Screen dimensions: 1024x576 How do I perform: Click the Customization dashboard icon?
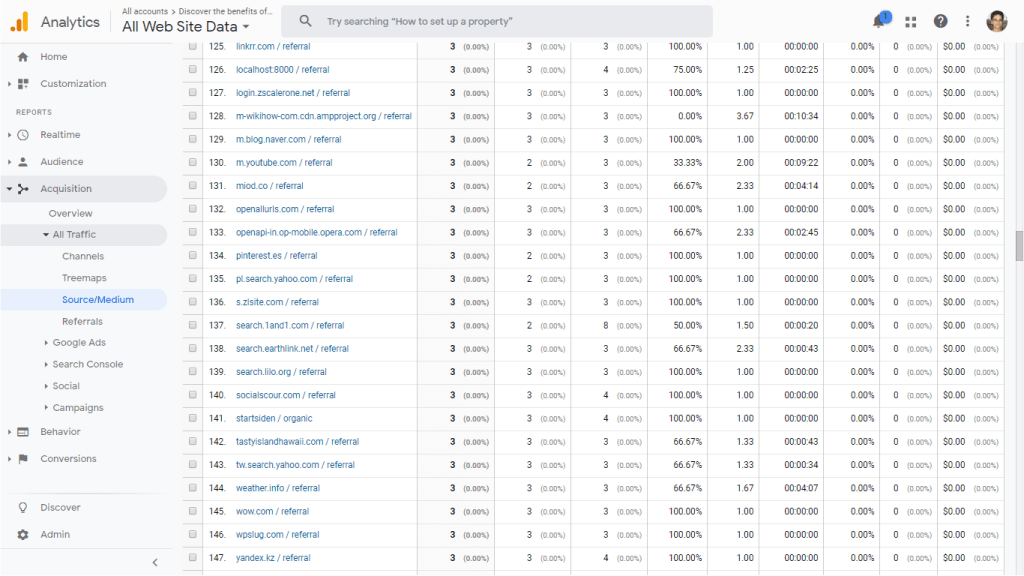tap(23, 84)
